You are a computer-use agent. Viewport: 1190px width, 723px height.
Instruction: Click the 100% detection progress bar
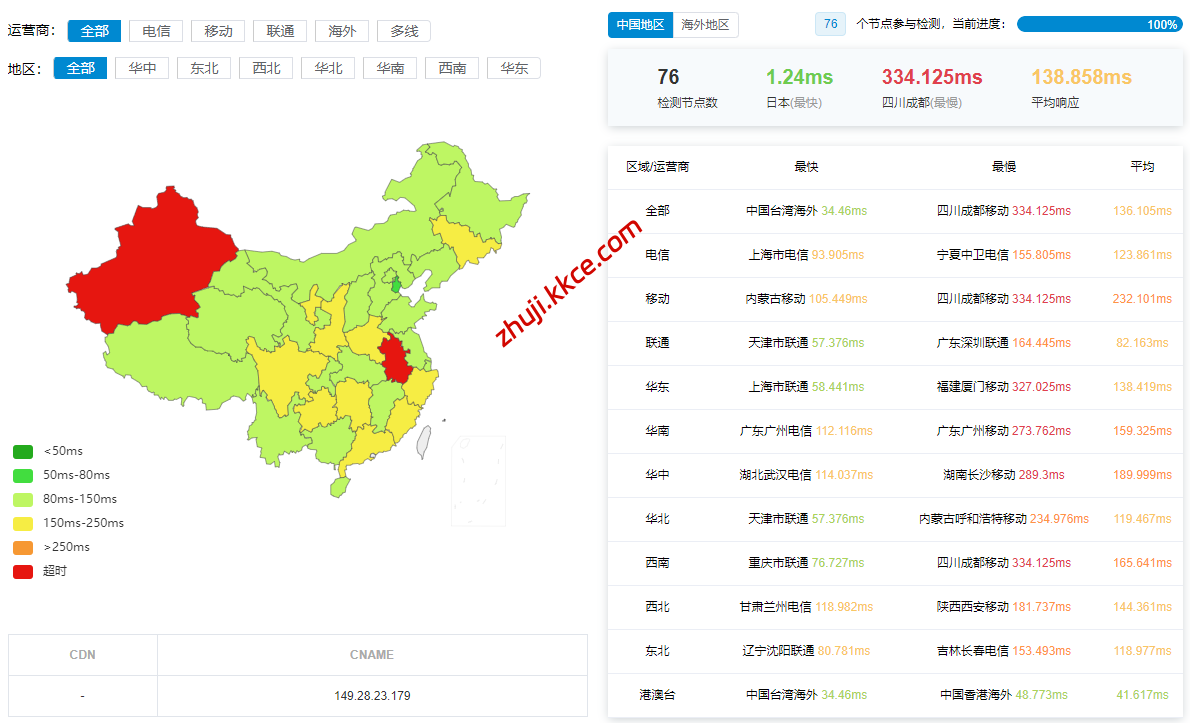1099,24
